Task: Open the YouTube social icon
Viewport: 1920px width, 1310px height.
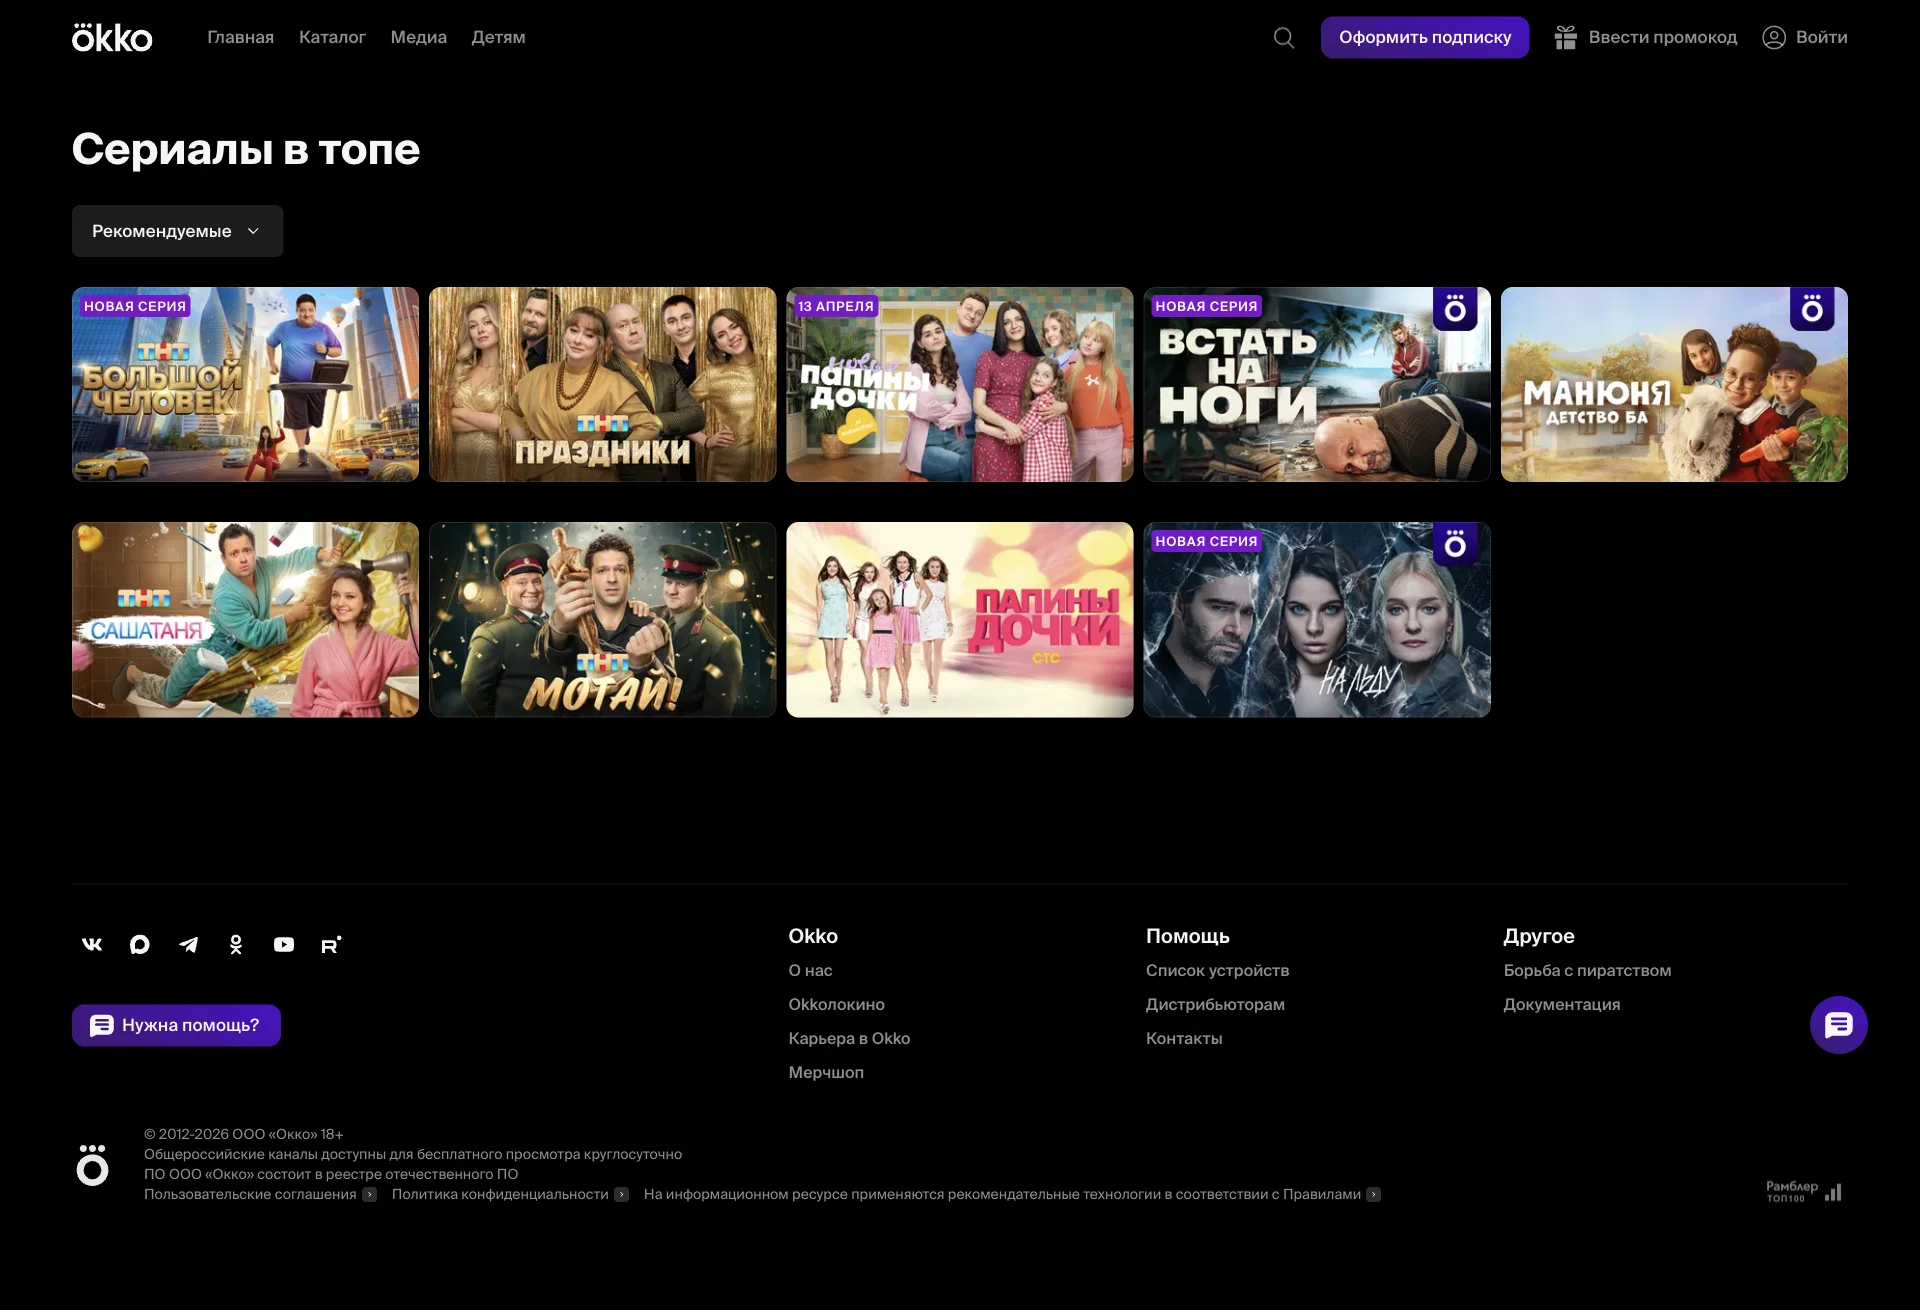Action: click(284, 944)
